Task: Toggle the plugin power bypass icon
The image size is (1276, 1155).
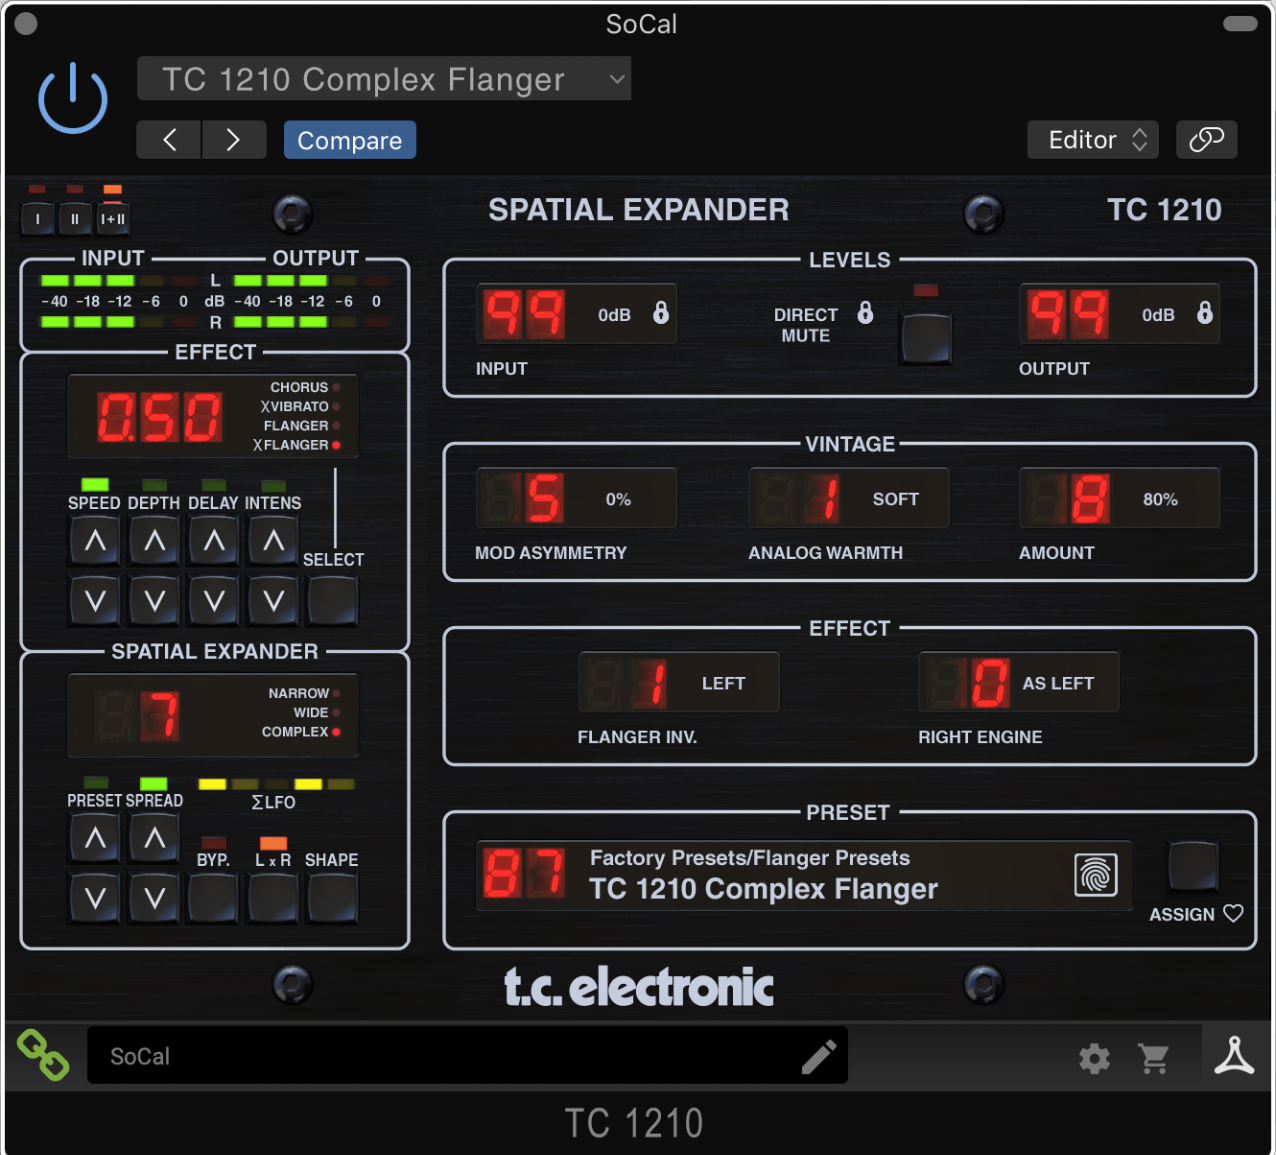Action: pyautogui.click(x=73, y=98)
